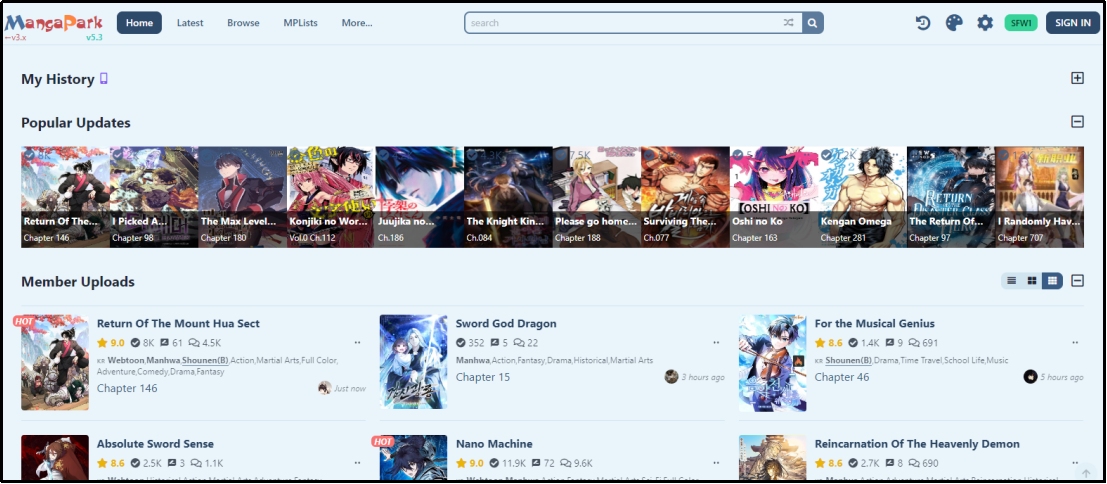The image size is (1107, 484).
Task: Open more options dots for Sword God Dragon
Action: (716, 343)
